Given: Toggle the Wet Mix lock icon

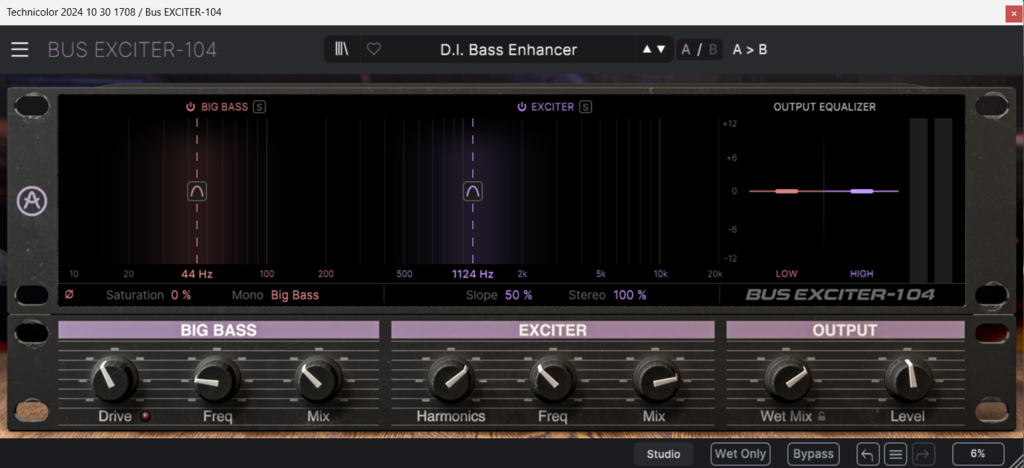Looking at the screenshot, I should (822, 416).
